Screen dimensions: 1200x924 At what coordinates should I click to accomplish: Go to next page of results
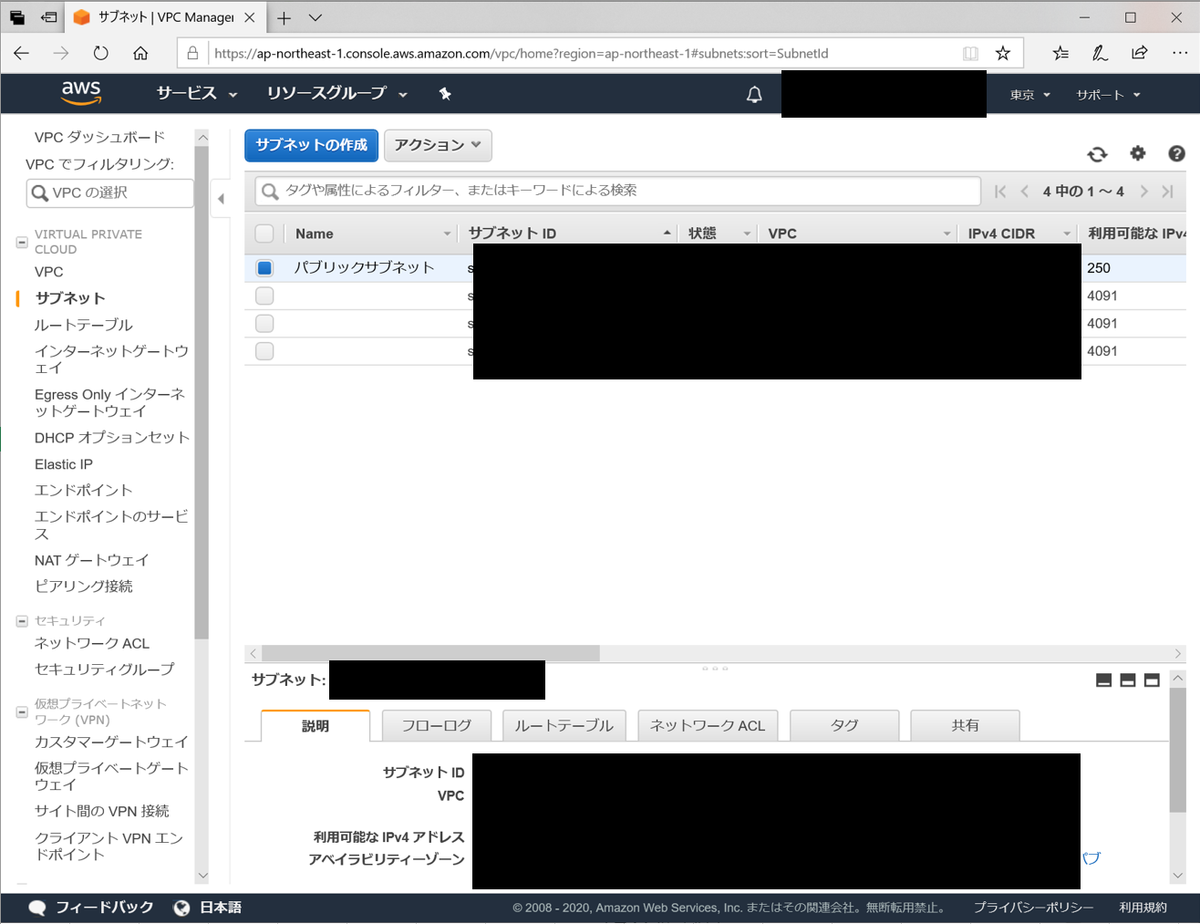(x=1145, y=191)
